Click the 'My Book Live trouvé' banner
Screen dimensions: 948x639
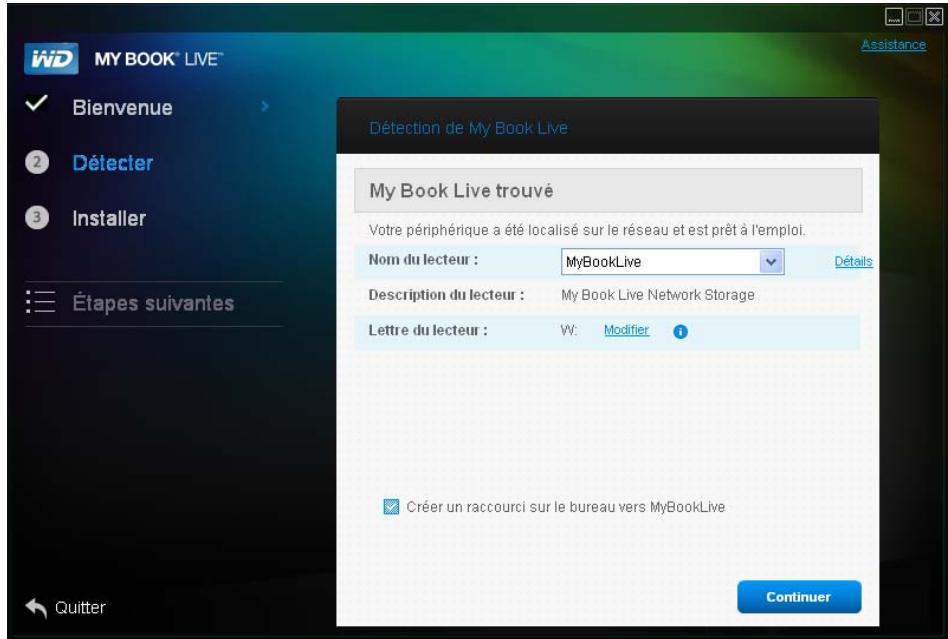608,190
